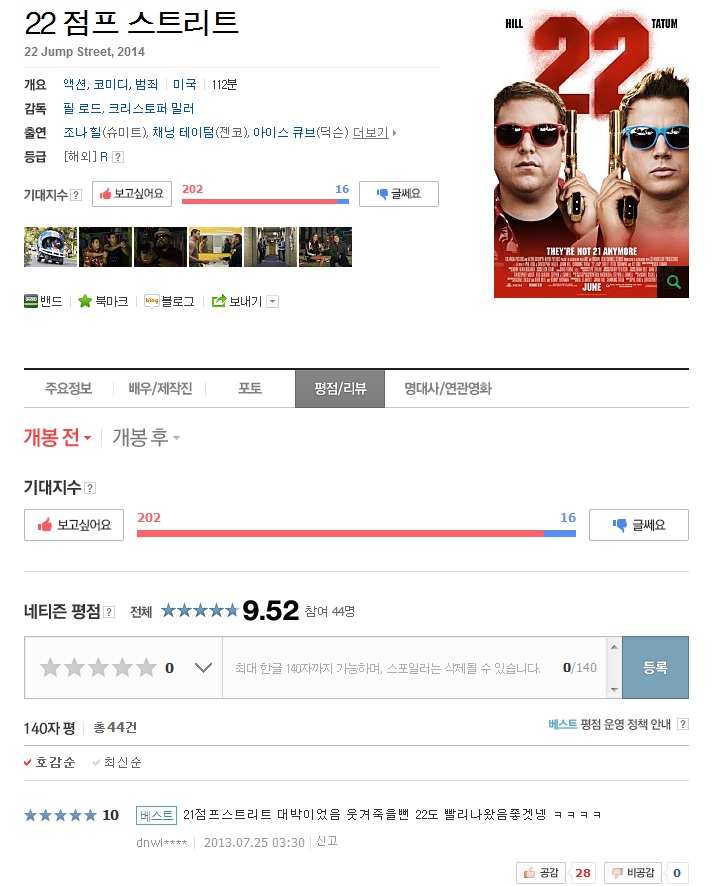The image size is (717, 886).
Task: Share via the Band icon
Action: point(31,301)
